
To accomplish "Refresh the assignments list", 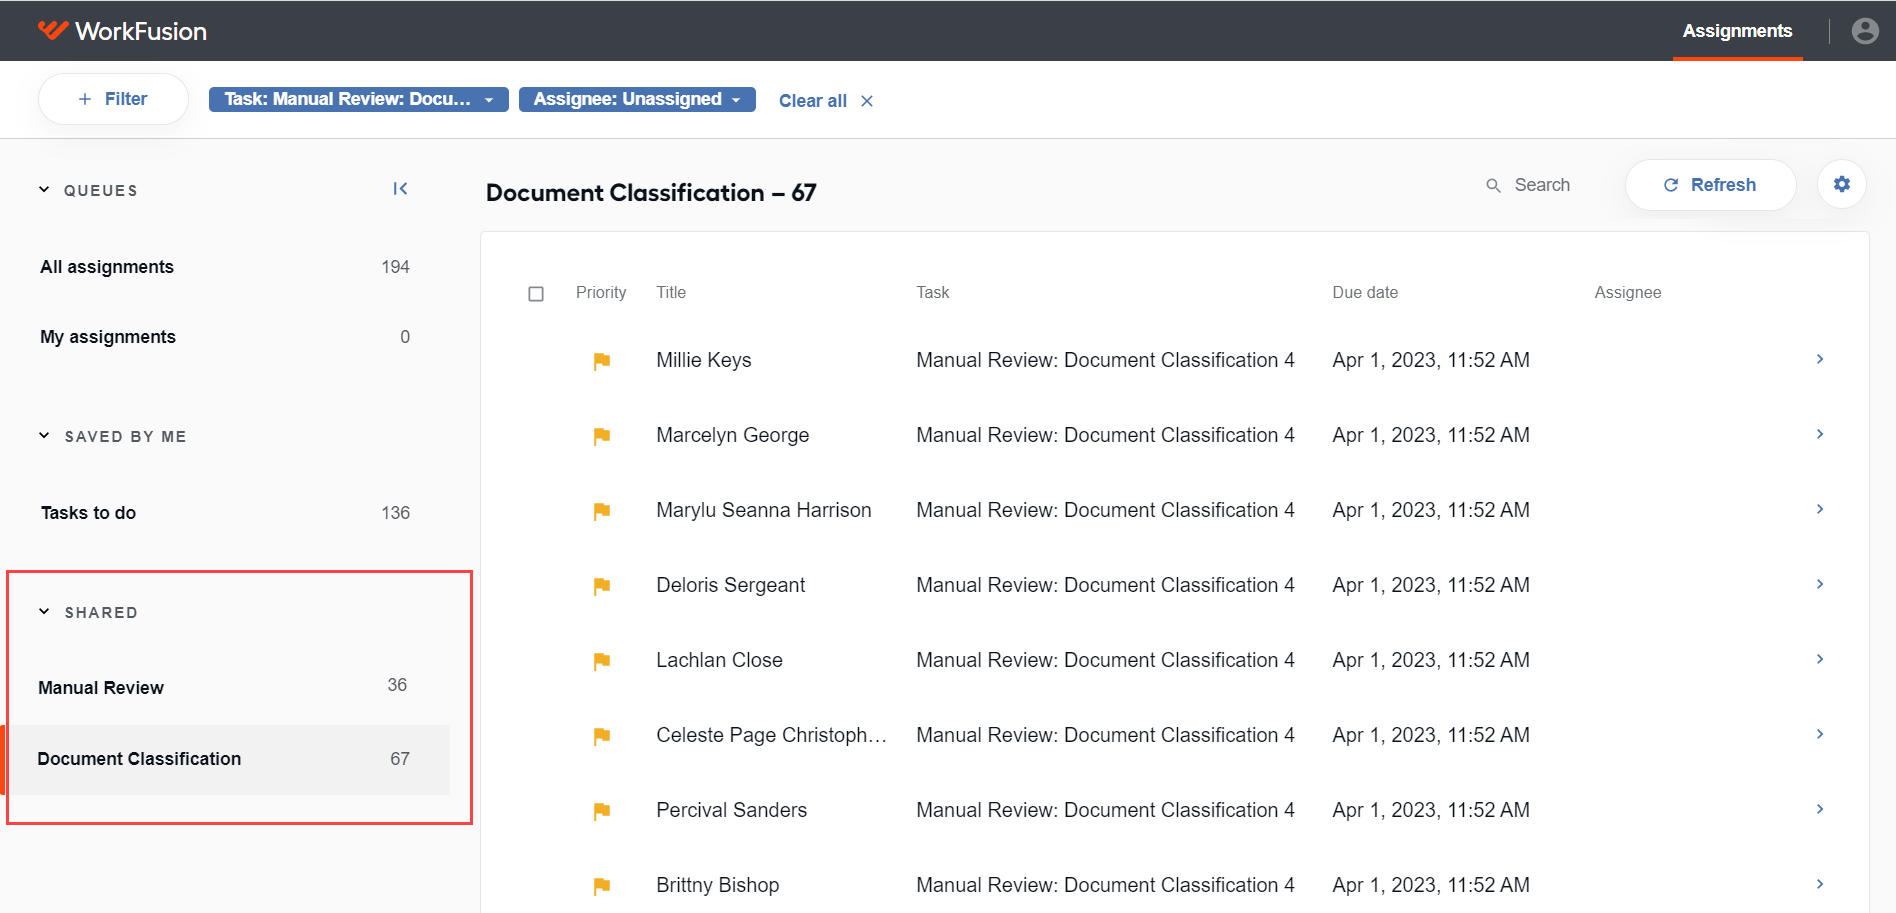I will point(1710,185).
